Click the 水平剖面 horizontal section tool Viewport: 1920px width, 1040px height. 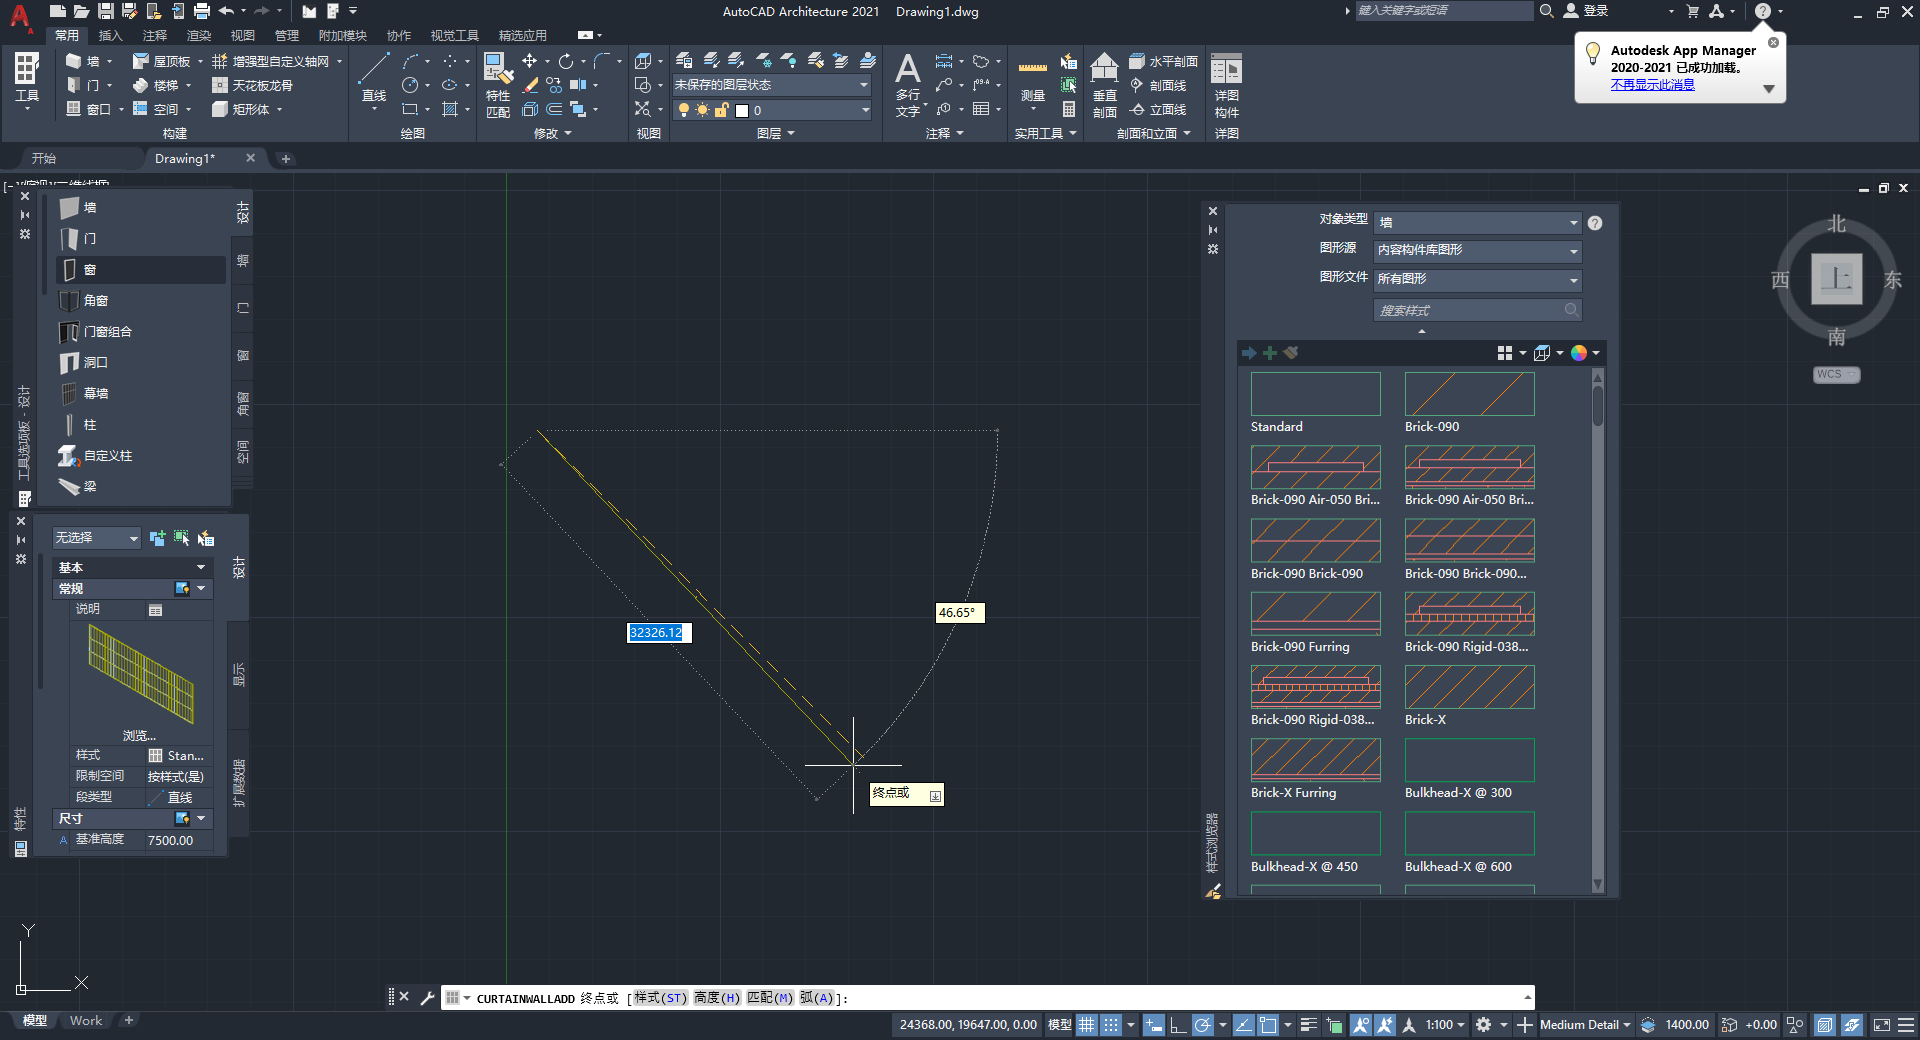1163,61
